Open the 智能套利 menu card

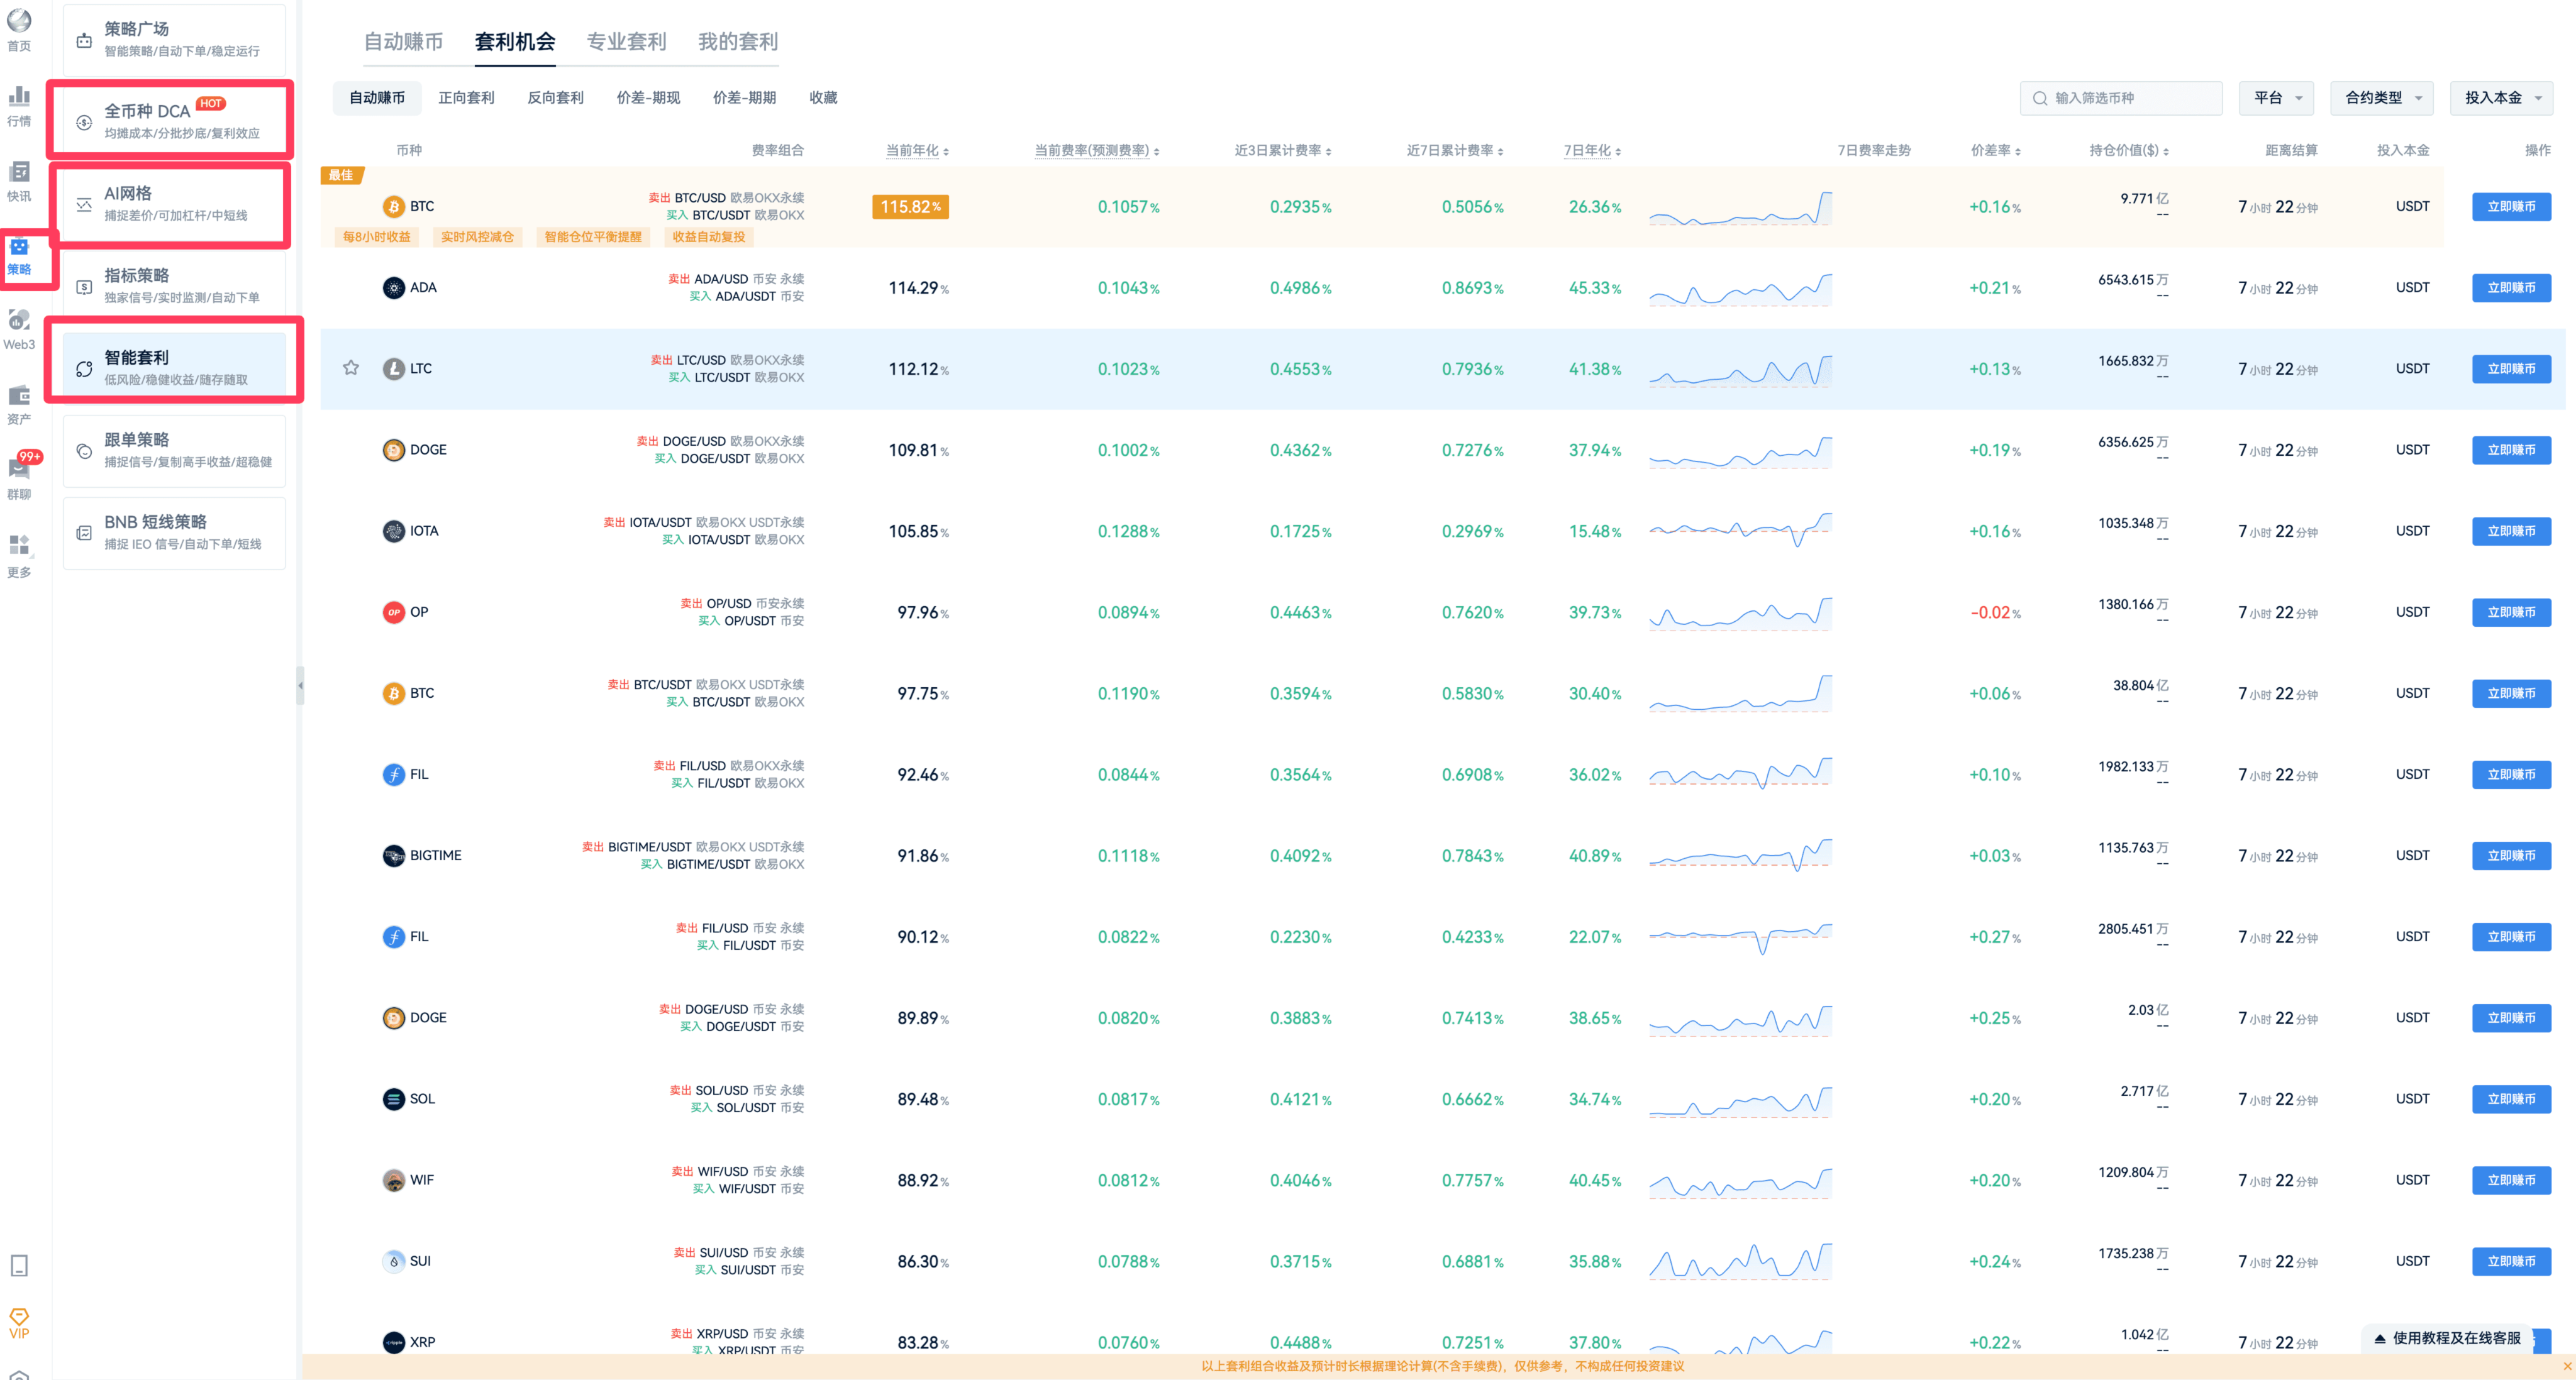click(174, 368)
